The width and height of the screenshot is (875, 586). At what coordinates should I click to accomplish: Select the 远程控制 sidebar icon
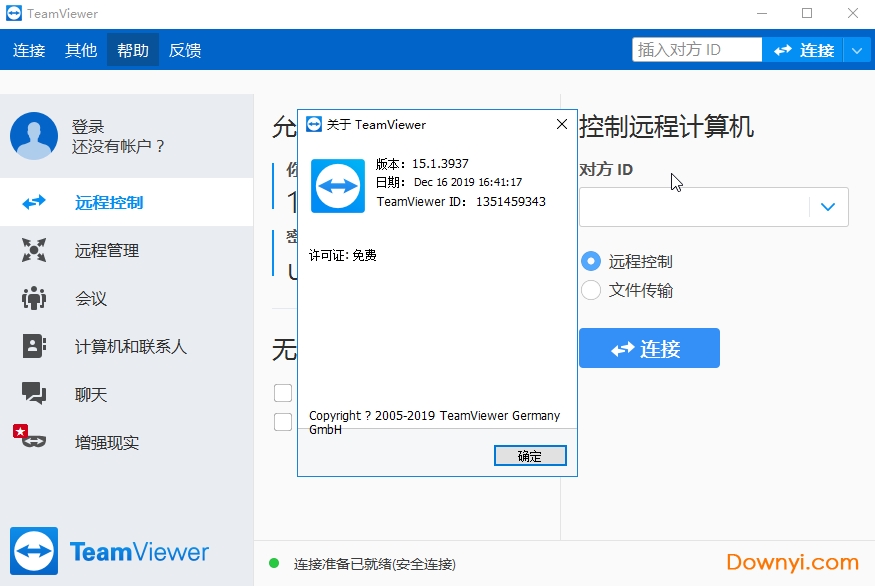click(33, 202)
